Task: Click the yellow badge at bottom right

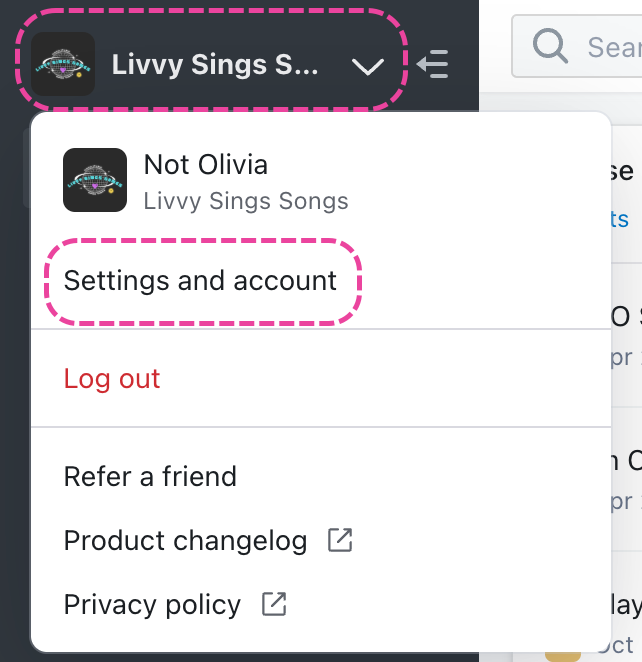Action: click(x=562, y=652)
